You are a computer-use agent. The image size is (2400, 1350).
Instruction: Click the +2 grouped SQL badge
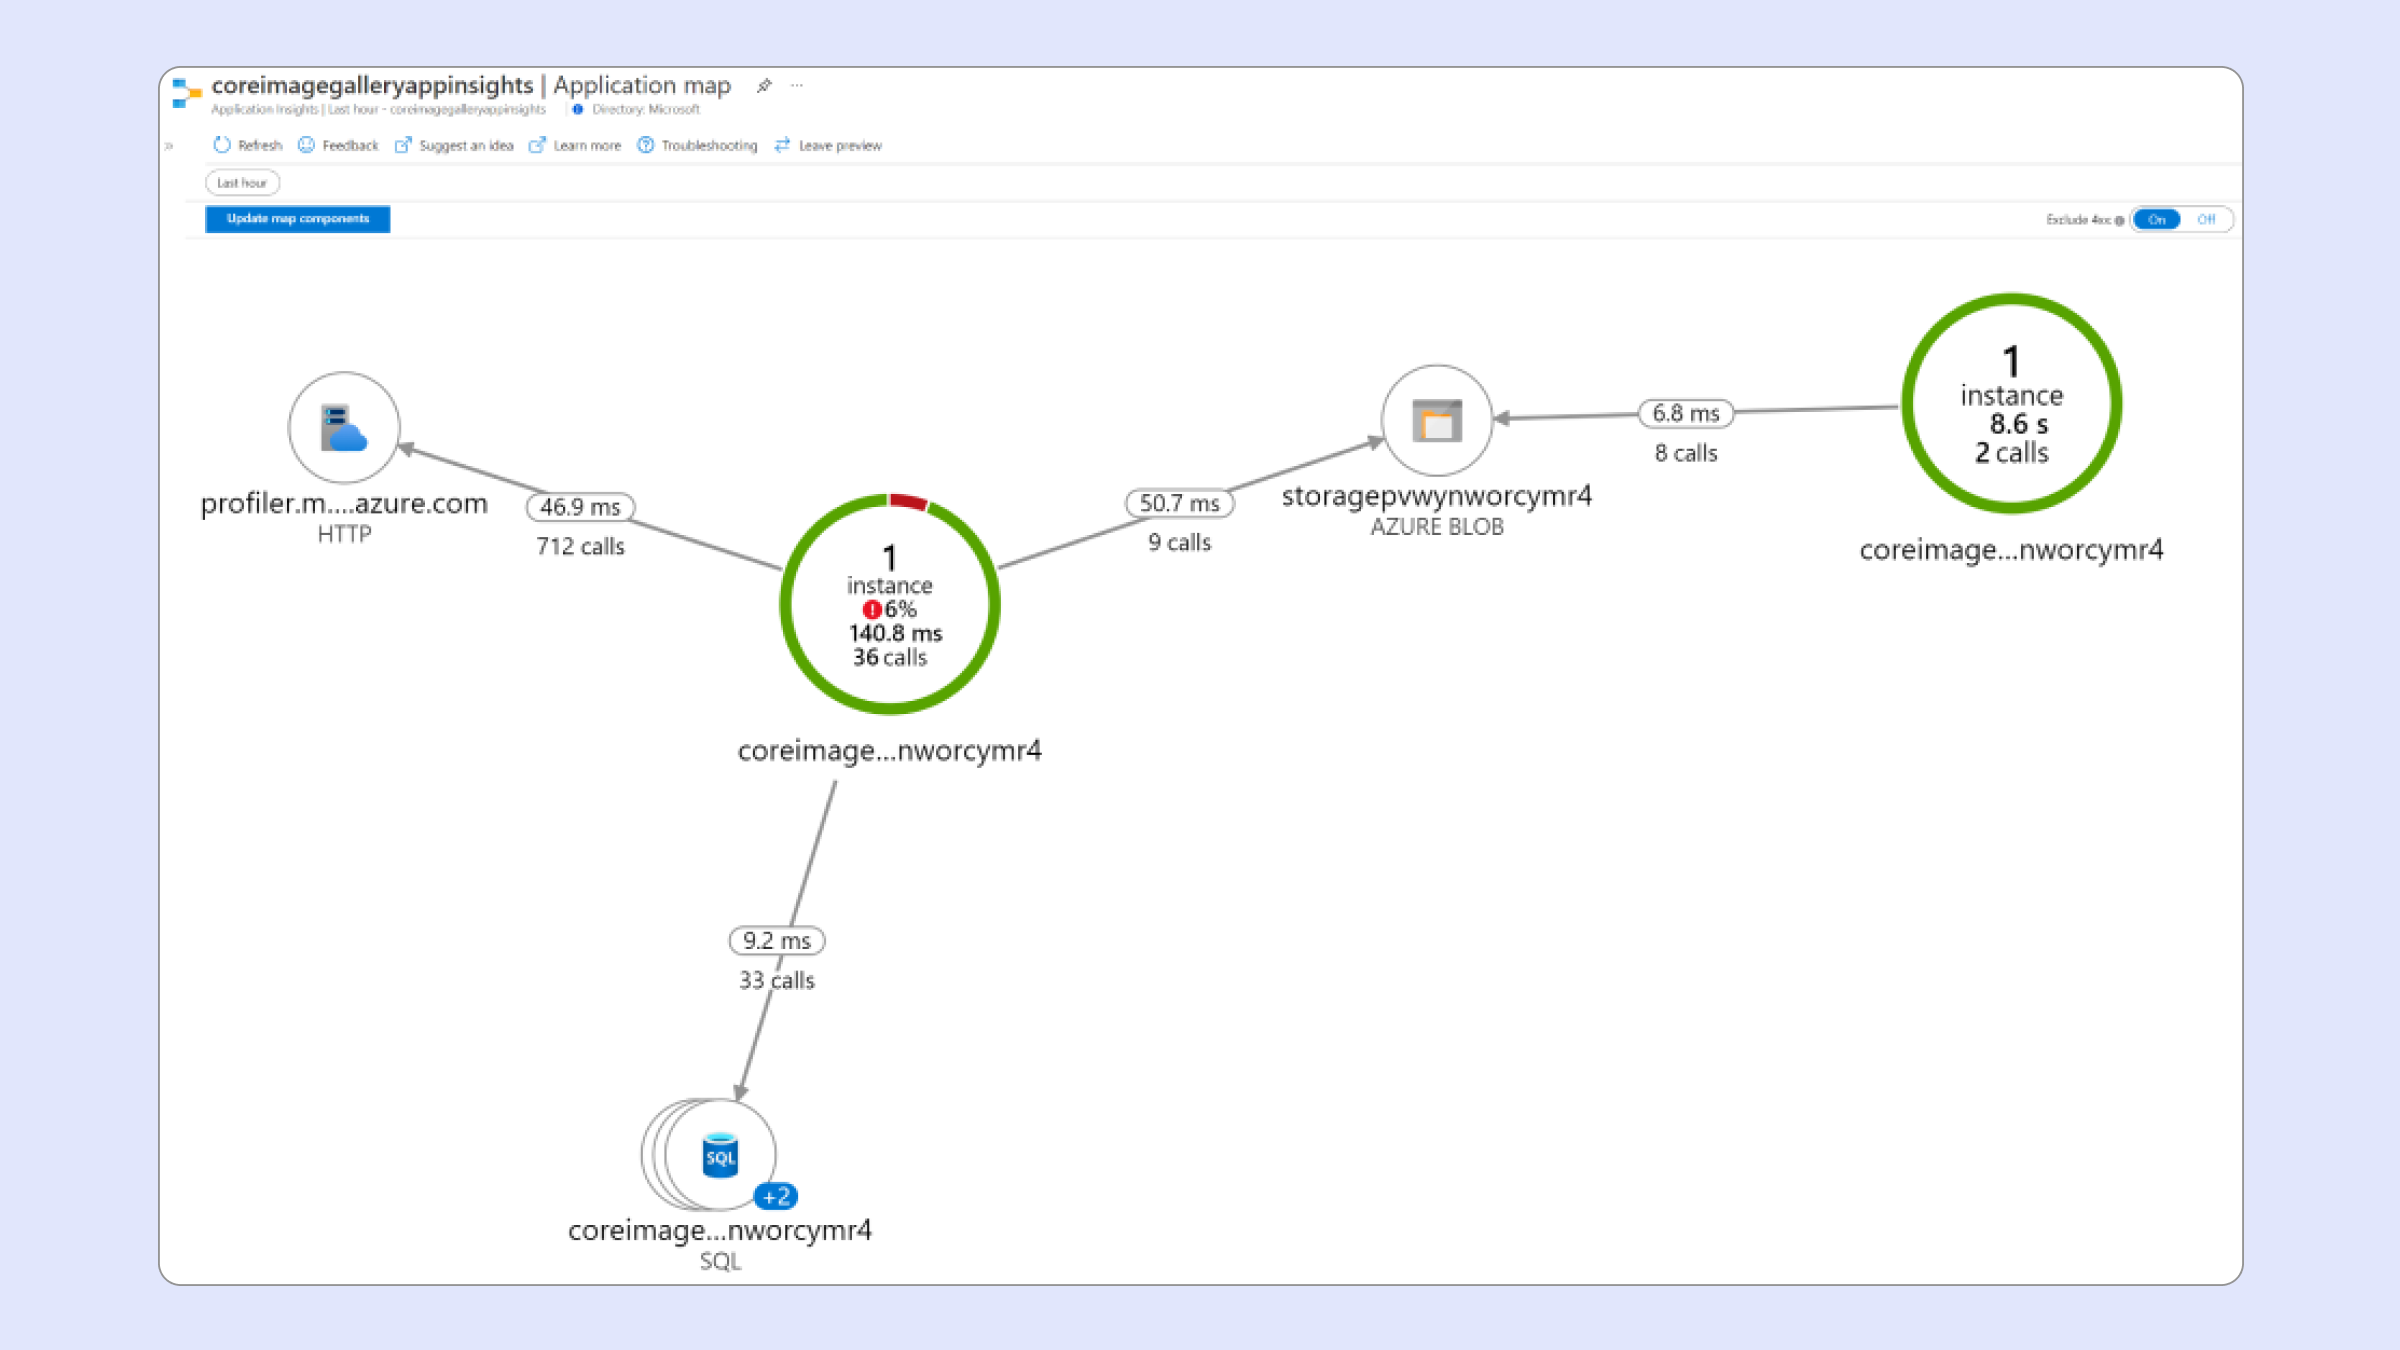(776, 1196)
